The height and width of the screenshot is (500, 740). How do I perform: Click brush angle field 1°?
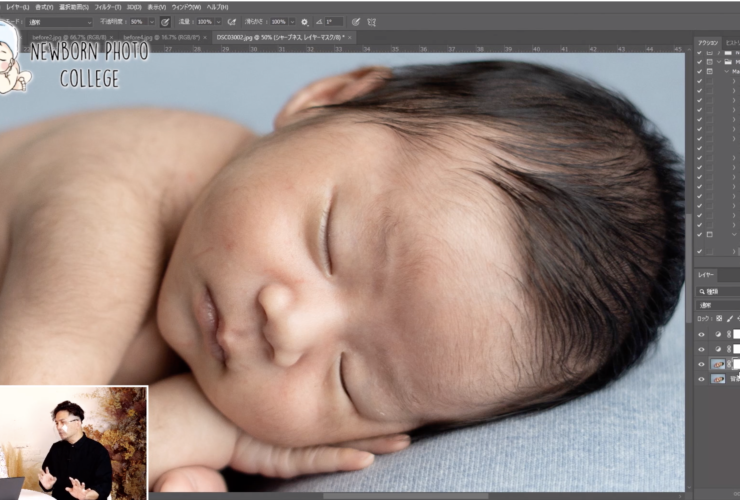pos(334,22)
